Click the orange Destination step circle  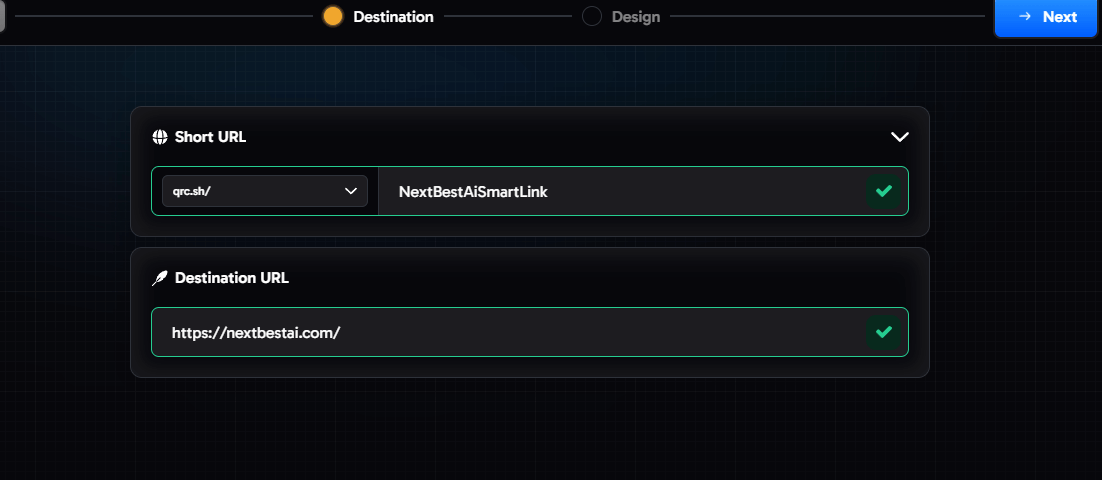(x=332, y=16)
